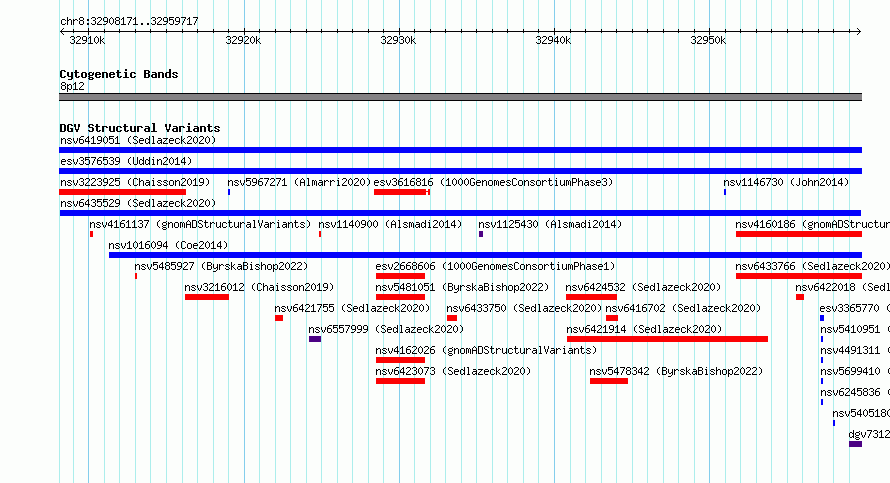Click the nsv6419051 (Sedlazeck2020) variant label
Image resolution: width=890 pixels, height=483 pixels.
[x=138, y=140]
